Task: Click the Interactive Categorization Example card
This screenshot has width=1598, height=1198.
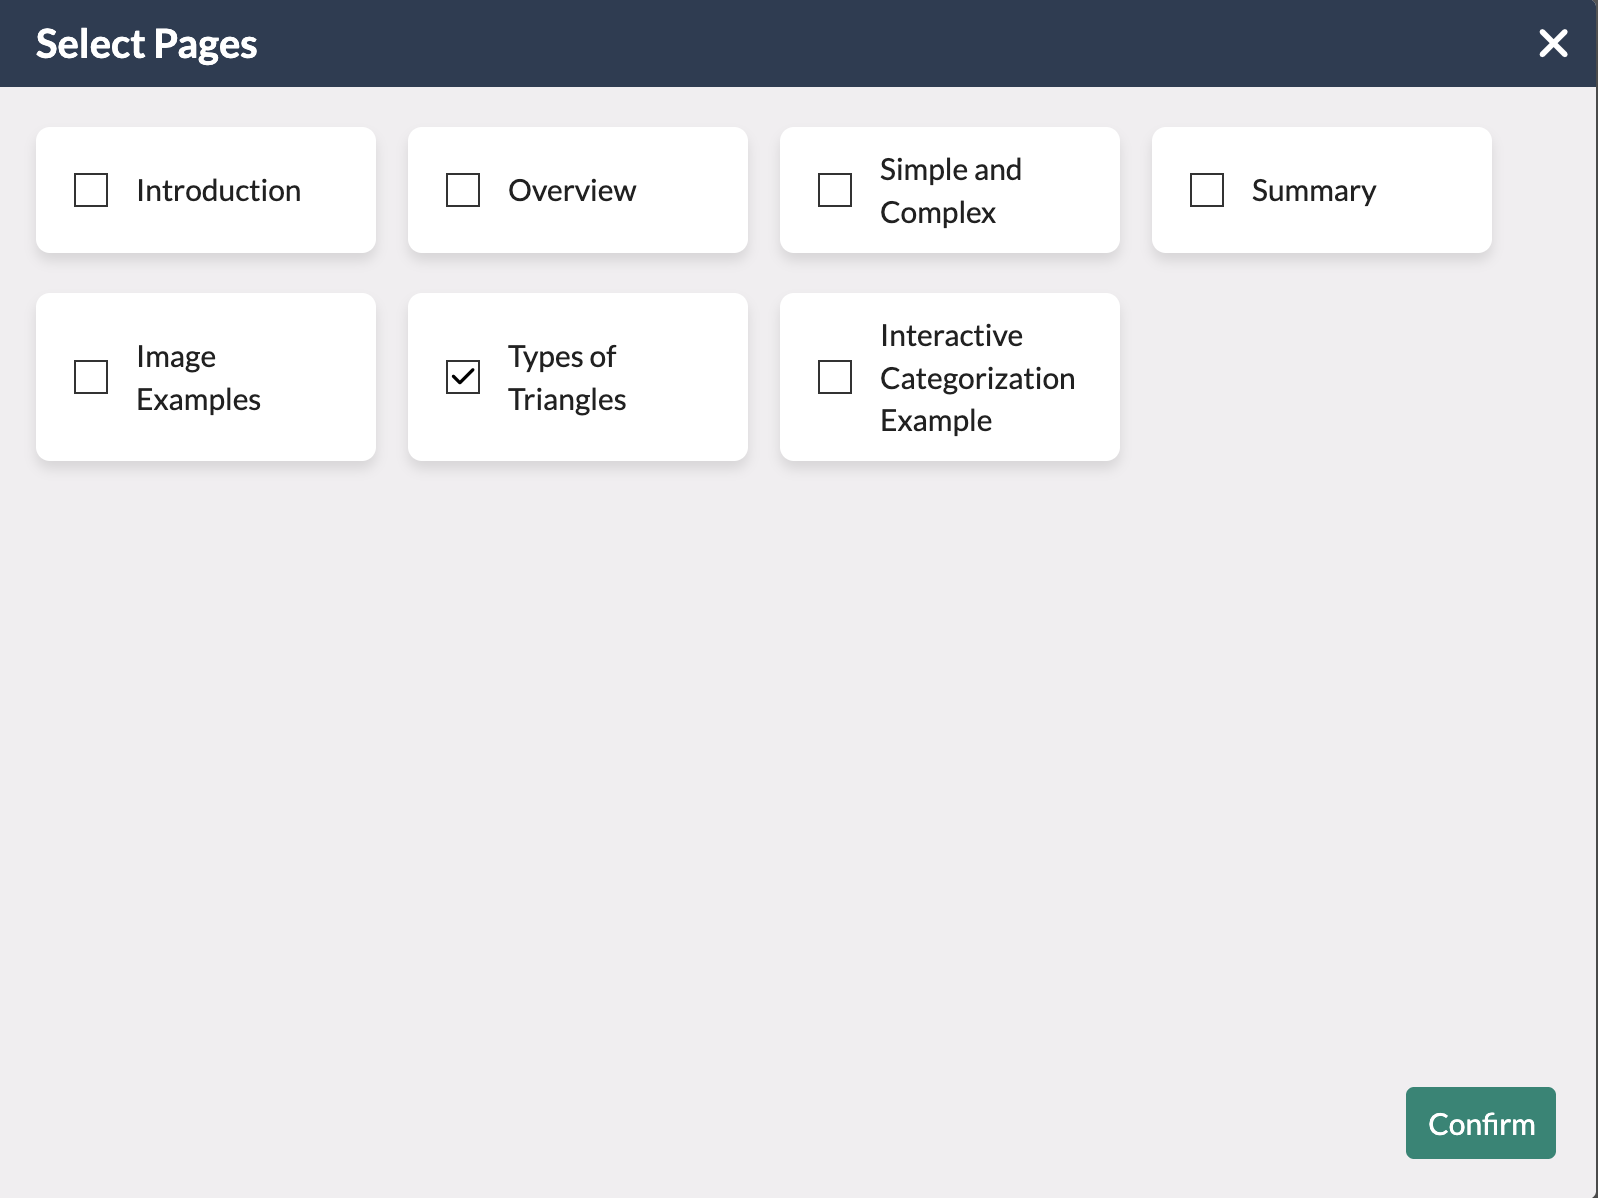Action: 949,377
